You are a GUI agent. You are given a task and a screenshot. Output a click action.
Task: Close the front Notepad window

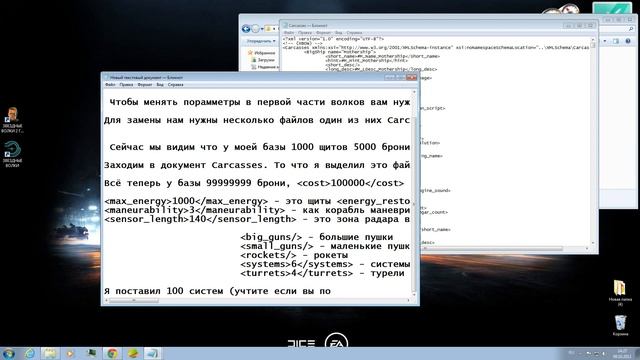click(411, 77)
